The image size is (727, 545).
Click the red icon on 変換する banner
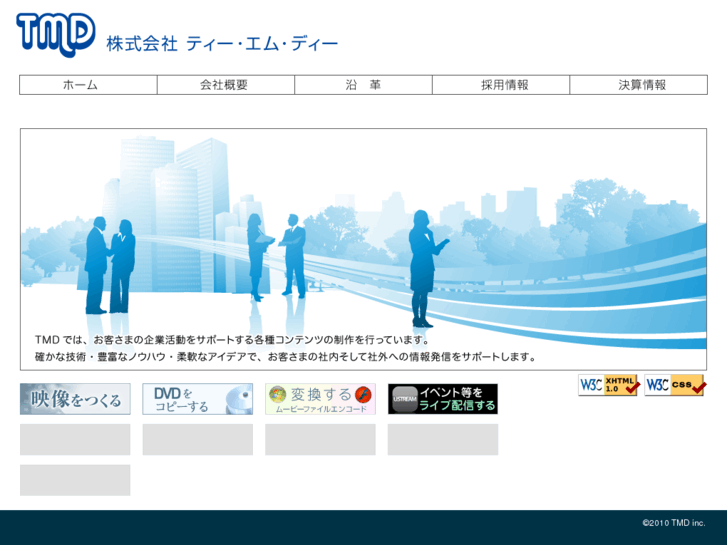coord(363,394)
